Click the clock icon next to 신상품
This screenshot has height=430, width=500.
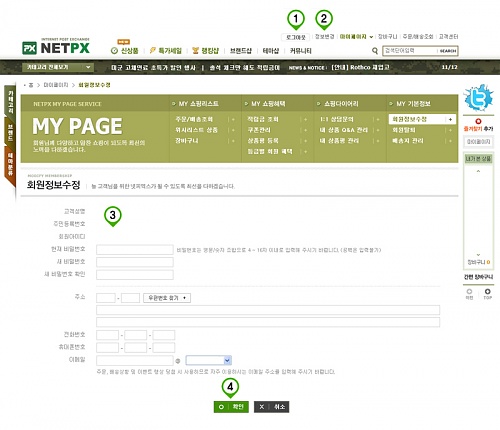coord(114,51)
